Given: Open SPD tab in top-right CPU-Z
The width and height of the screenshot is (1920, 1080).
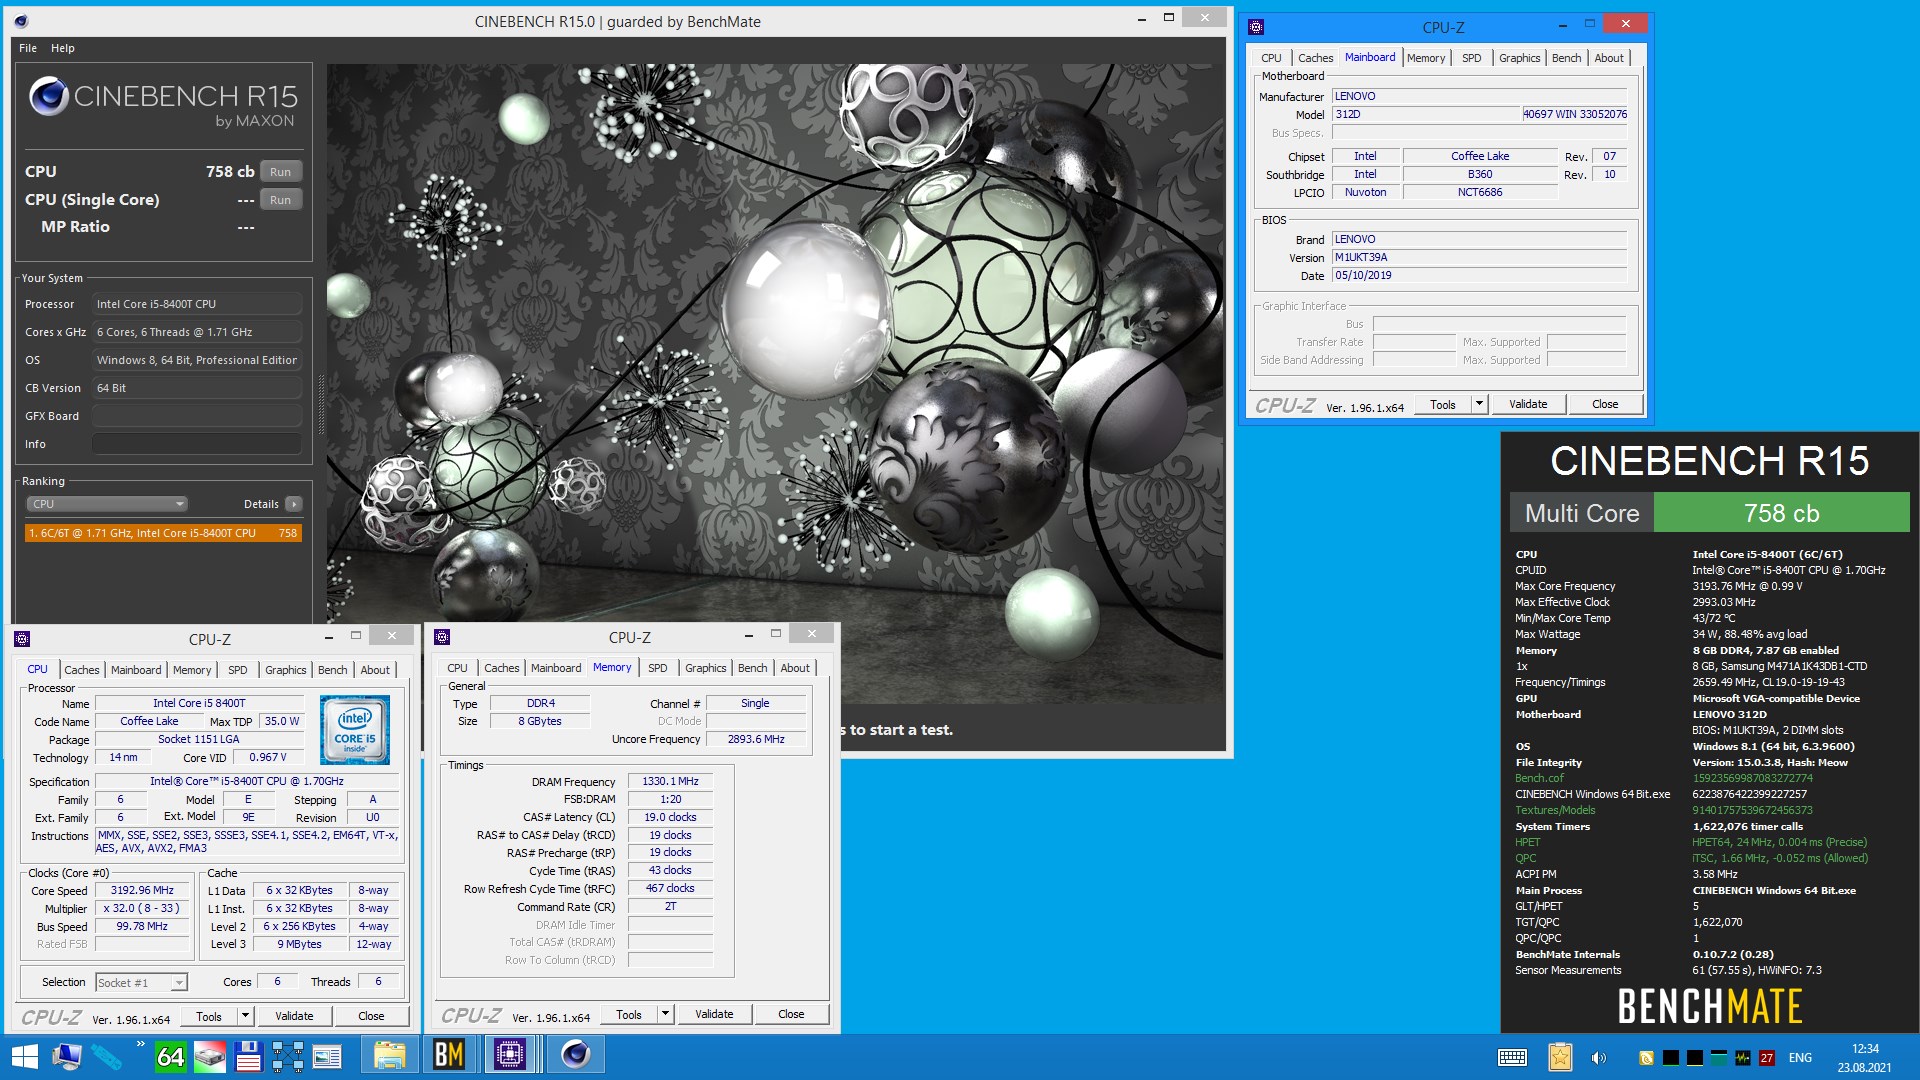Looking at the screenshot, I should tap(1471, 58).
